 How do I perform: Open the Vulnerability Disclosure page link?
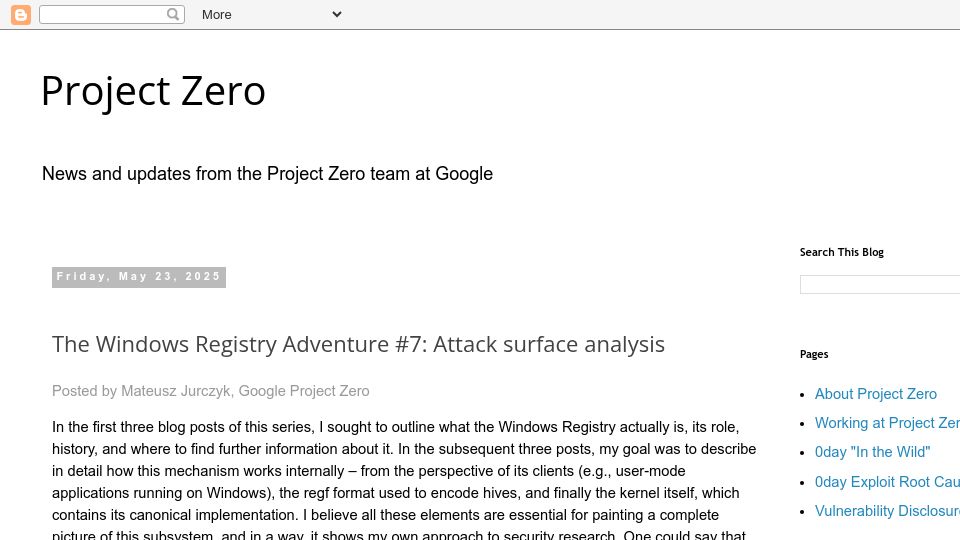click(887, 511)
